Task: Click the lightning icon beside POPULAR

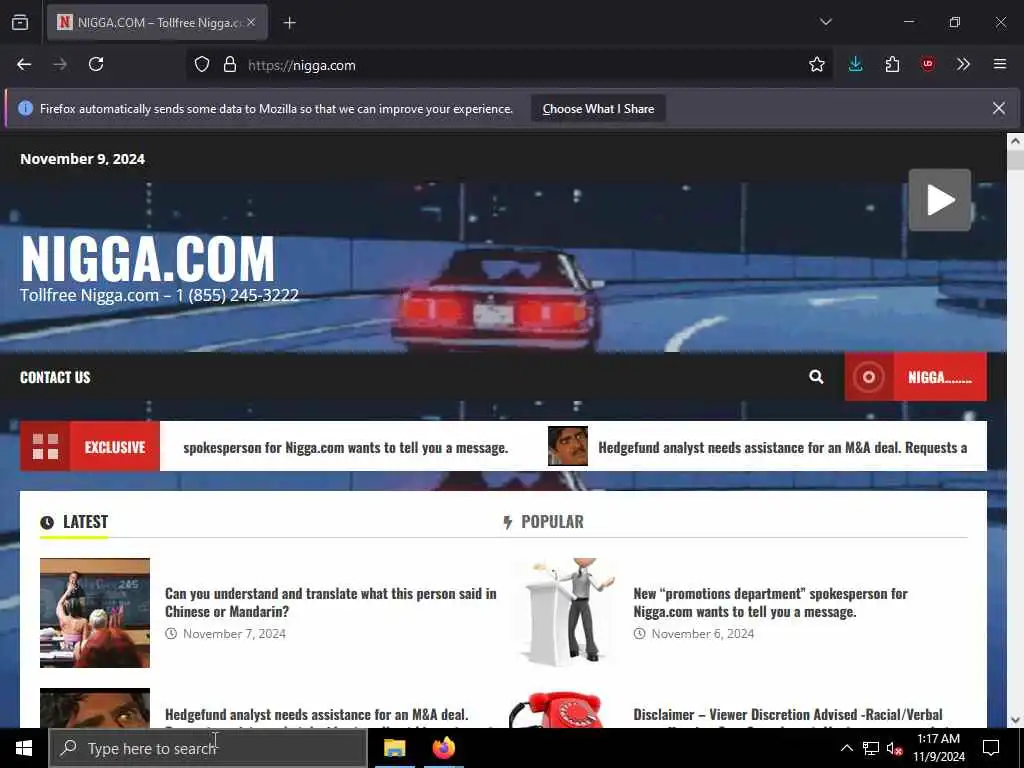Action: tap(507, 522)
